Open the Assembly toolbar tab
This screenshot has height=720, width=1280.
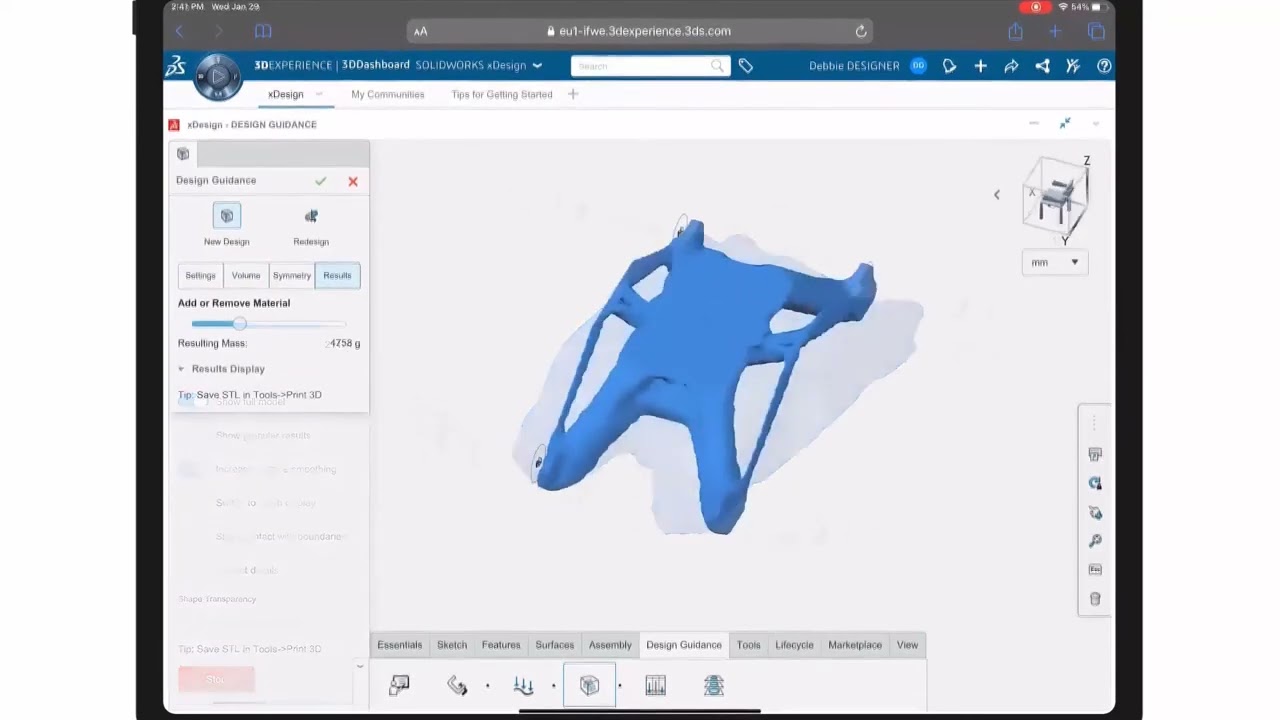[x=610, y=645]
